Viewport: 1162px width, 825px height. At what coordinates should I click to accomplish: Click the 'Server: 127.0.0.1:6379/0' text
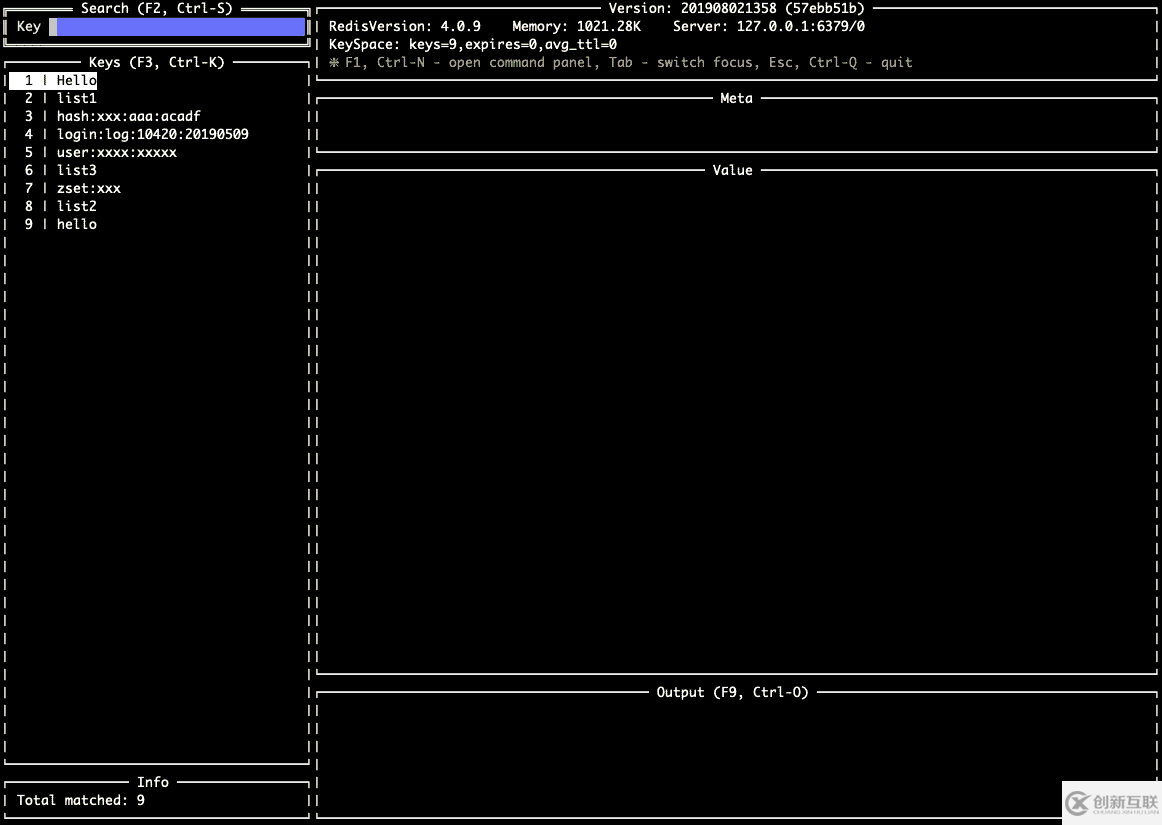point(768,27)
